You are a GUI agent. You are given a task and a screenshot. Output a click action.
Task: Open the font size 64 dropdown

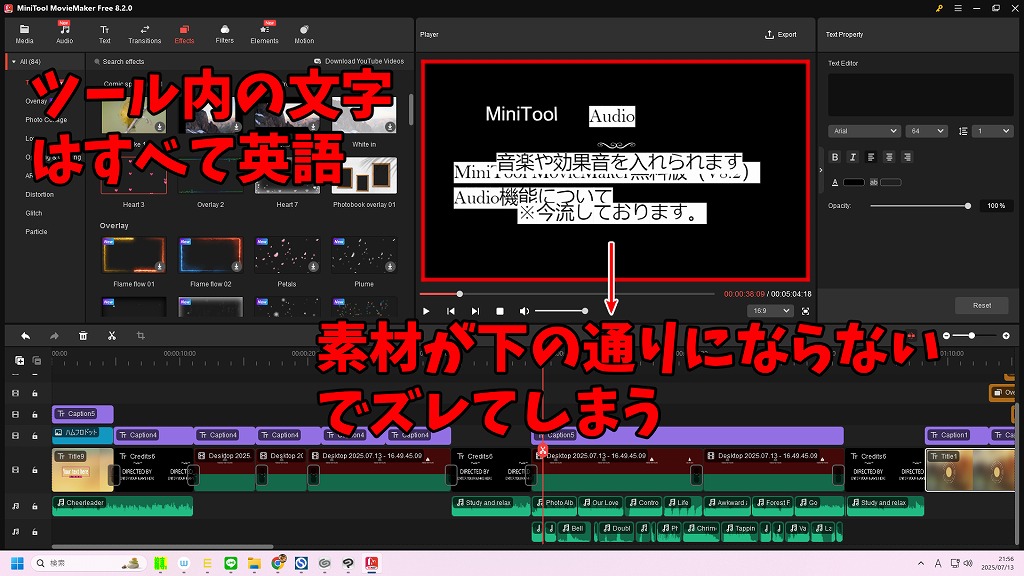tap(926, 131)
